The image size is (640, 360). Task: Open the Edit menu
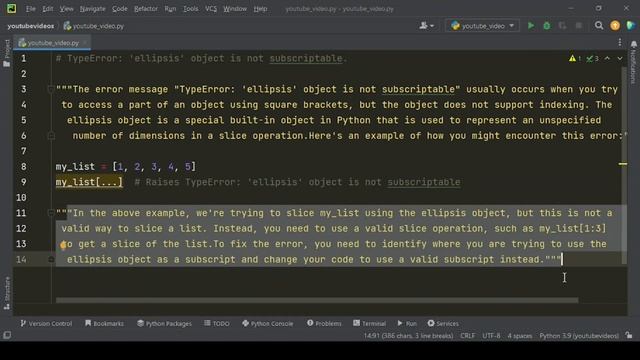(48, 9)
